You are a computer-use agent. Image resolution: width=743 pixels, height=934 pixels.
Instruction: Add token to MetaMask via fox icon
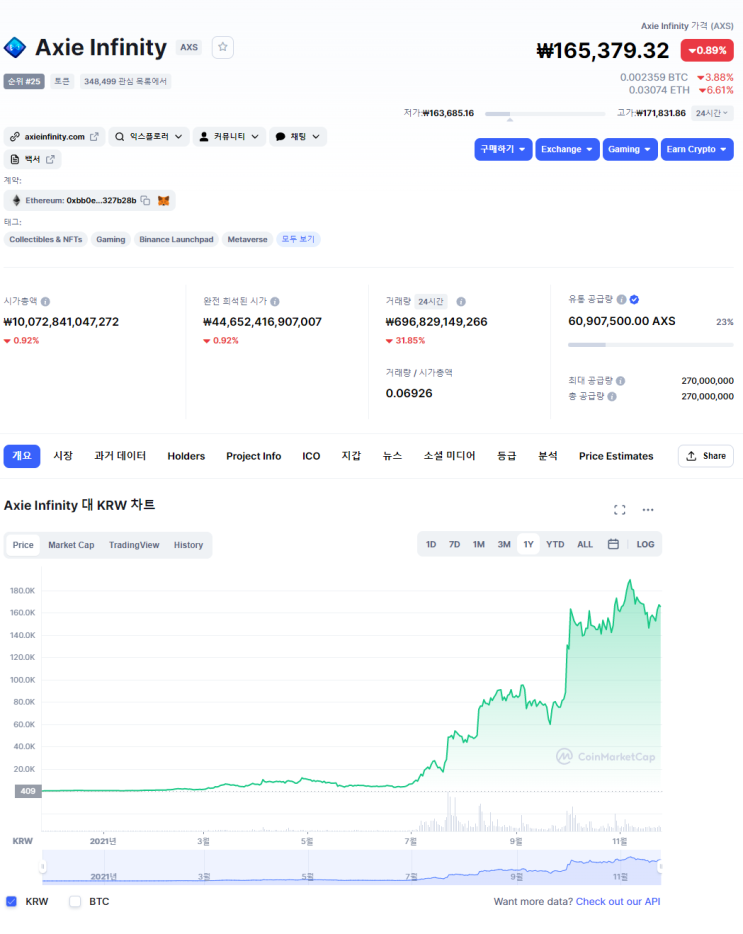(x=163, y=201)
